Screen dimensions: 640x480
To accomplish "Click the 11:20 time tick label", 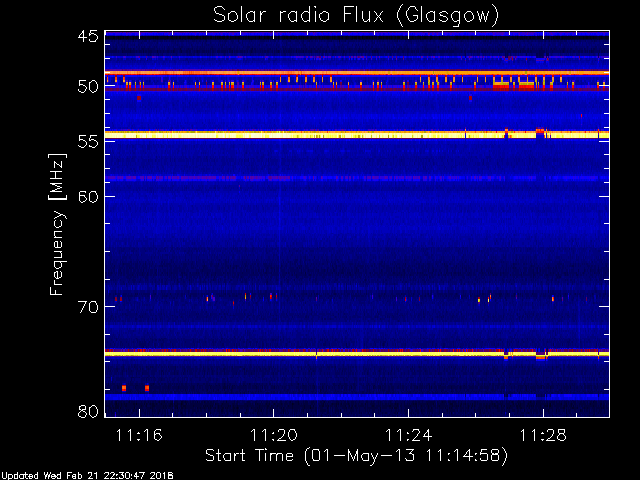I will [273, 436].
